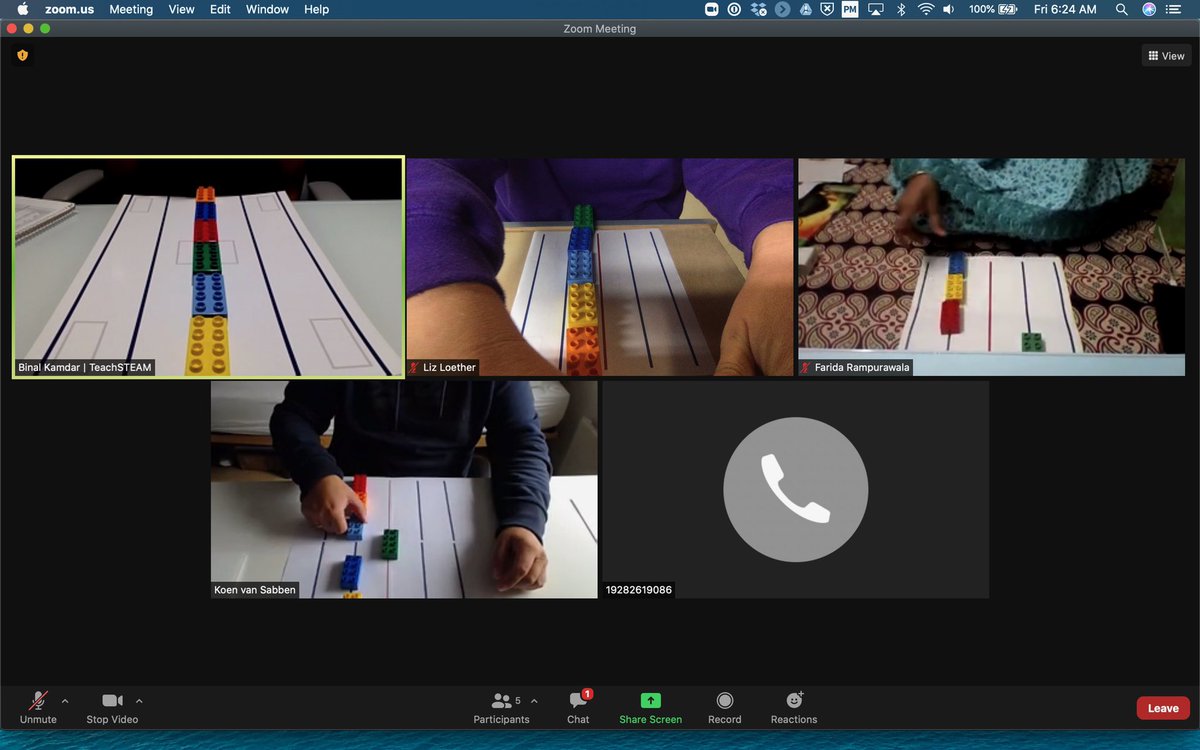
Task: Click the Google Drive menu bar icon
Action: (x=805, y=9)
